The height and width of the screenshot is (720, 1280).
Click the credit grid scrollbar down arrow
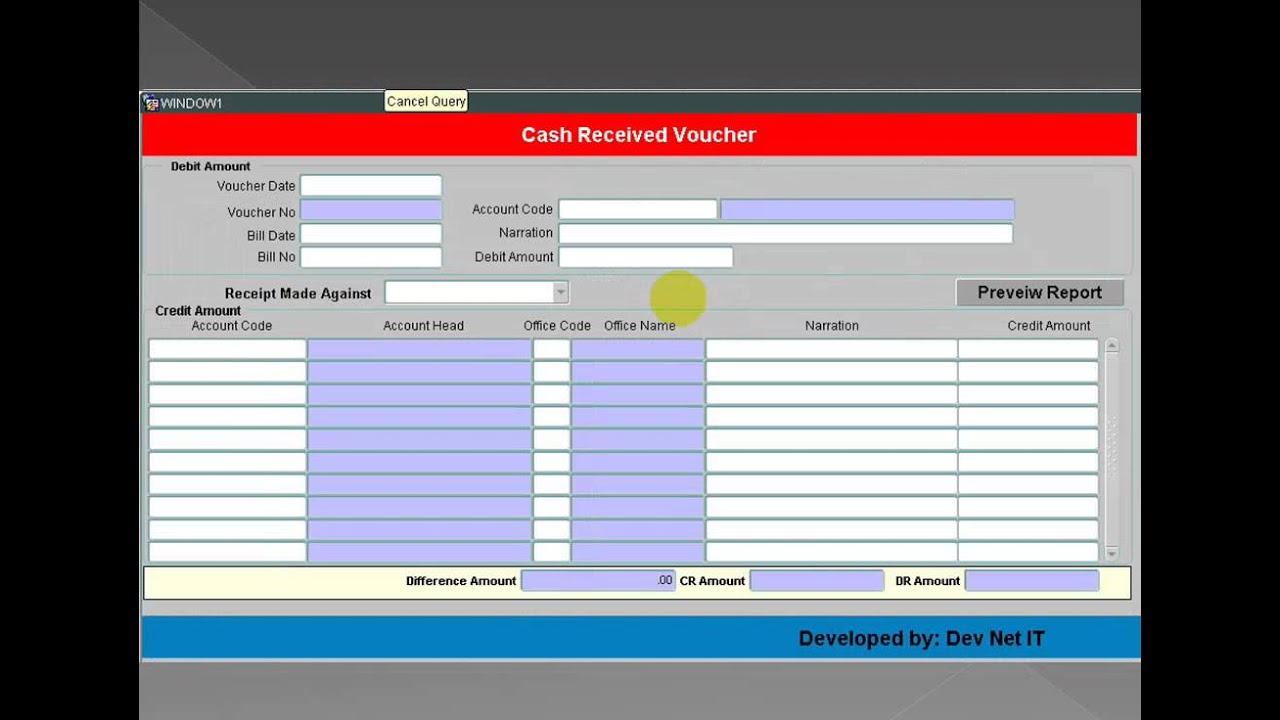pyautogui.click(x=1111, y=554)
